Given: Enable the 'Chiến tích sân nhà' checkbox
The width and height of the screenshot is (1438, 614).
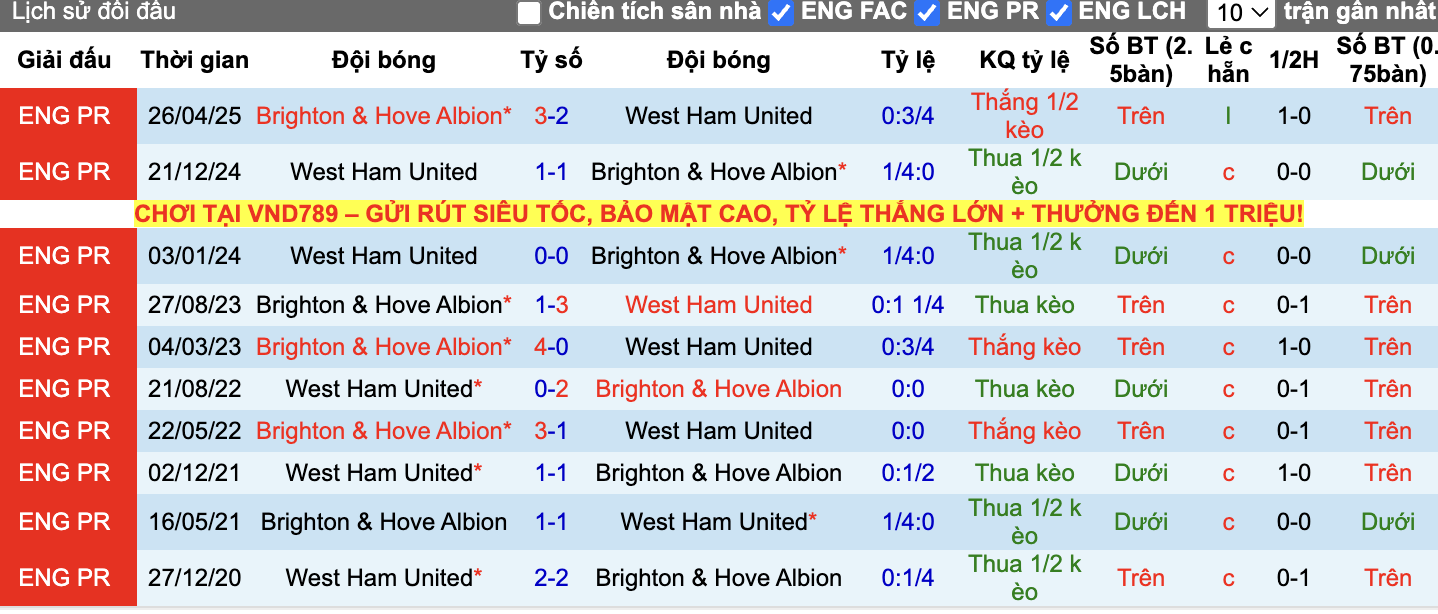Looking at the screenshot, I should [527, 13].
